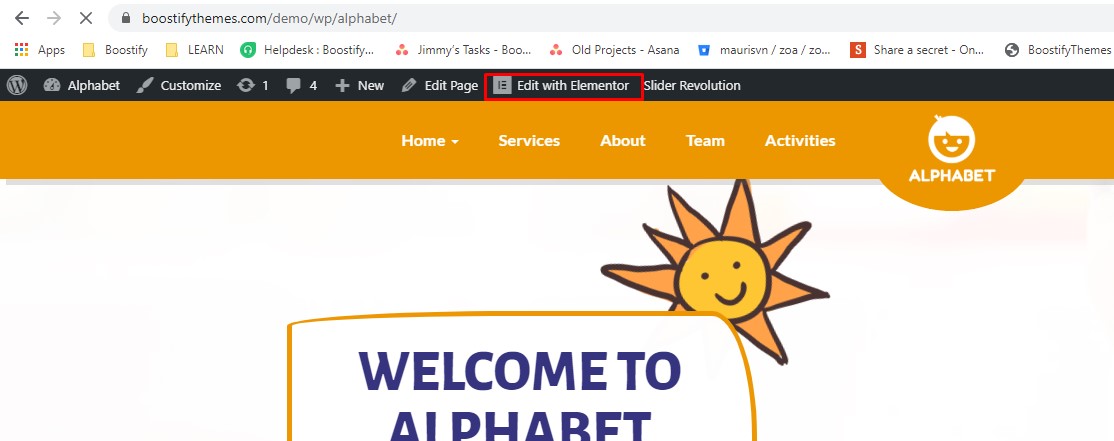Open the Activities nav link

click(800, 141)
